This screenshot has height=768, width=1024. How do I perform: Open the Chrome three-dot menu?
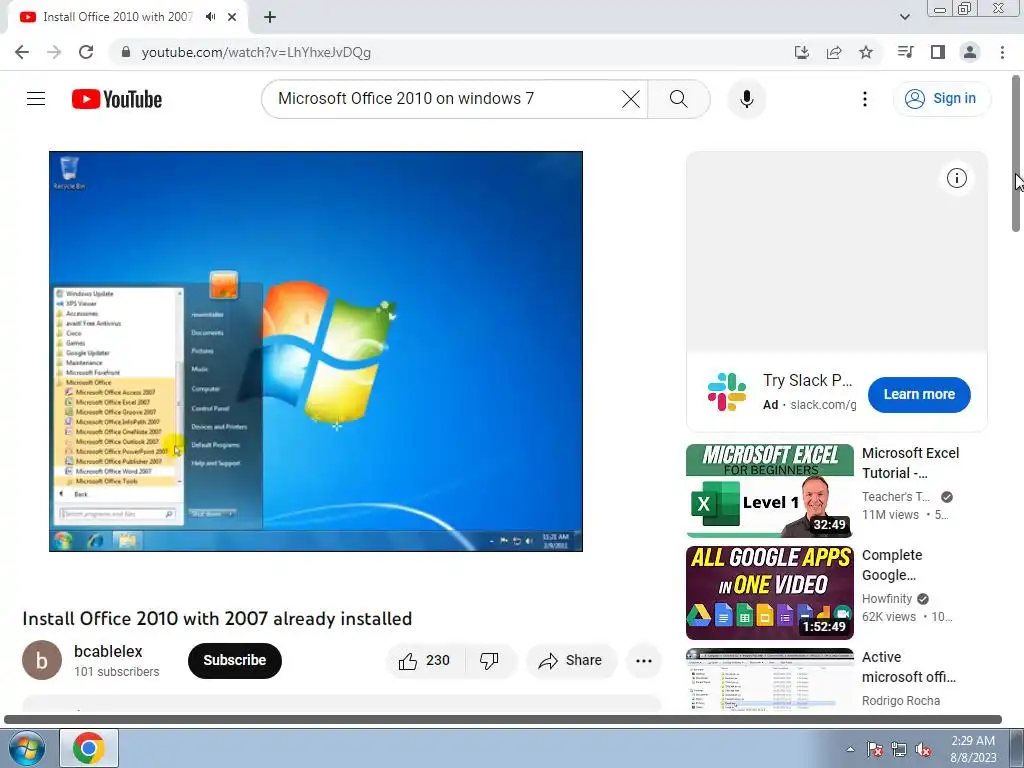pyautogui.click(x=1002, y=52)
